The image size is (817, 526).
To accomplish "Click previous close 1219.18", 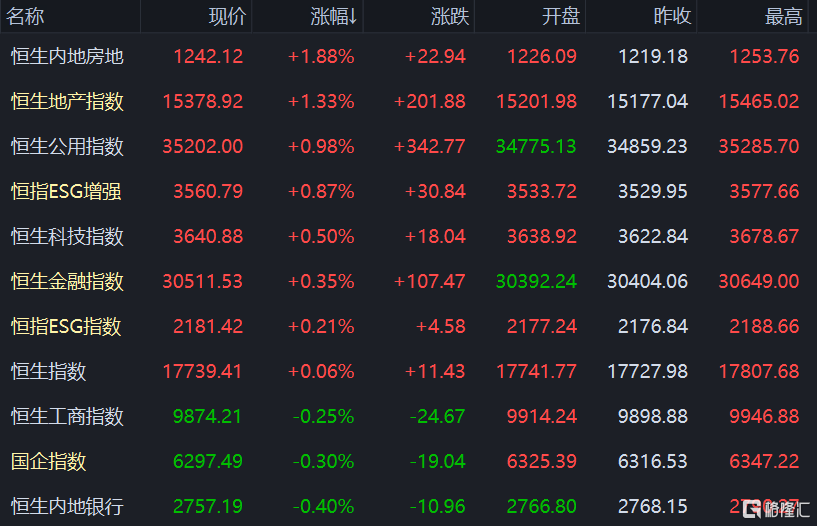I will [x=653, y=56].
